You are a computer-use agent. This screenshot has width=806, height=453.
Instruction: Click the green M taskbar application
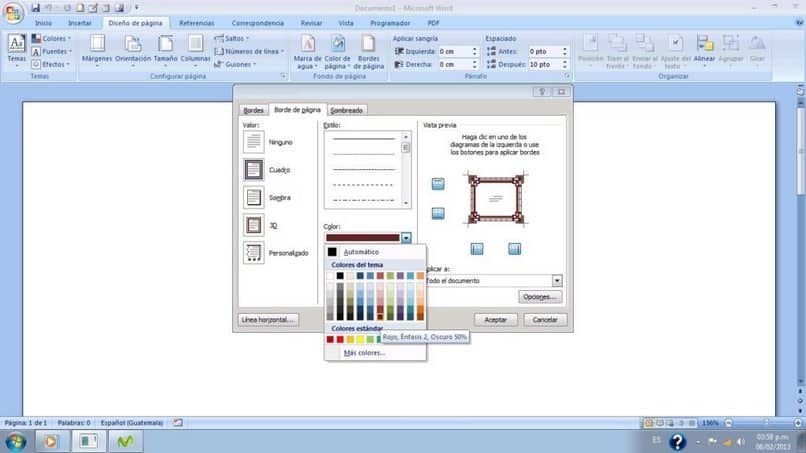click(125, 442)
